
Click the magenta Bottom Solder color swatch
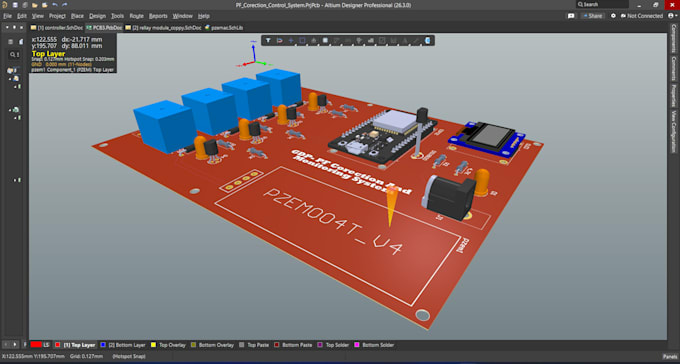[357, 345]
